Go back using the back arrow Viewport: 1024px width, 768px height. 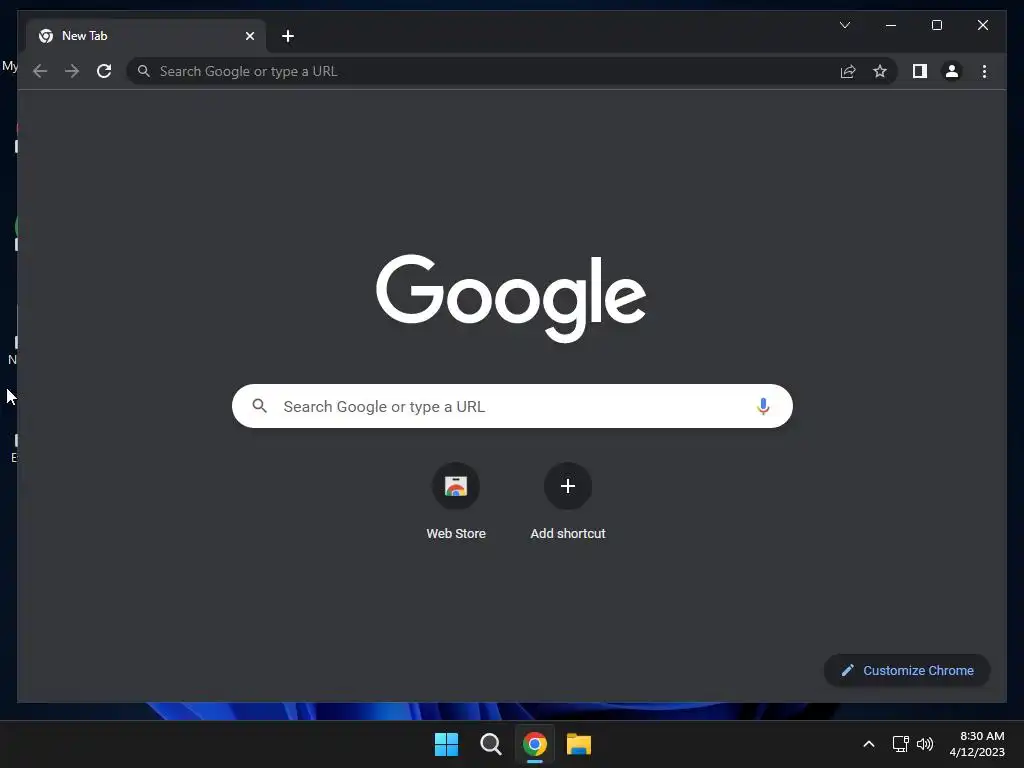click(40, 71)
